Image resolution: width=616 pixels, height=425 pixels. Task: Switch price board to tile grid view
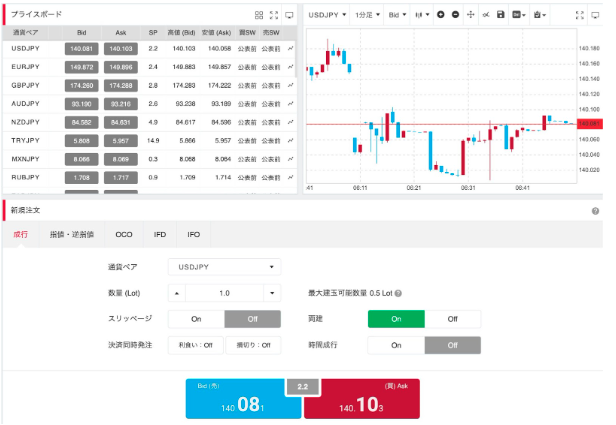click(259, 16)
